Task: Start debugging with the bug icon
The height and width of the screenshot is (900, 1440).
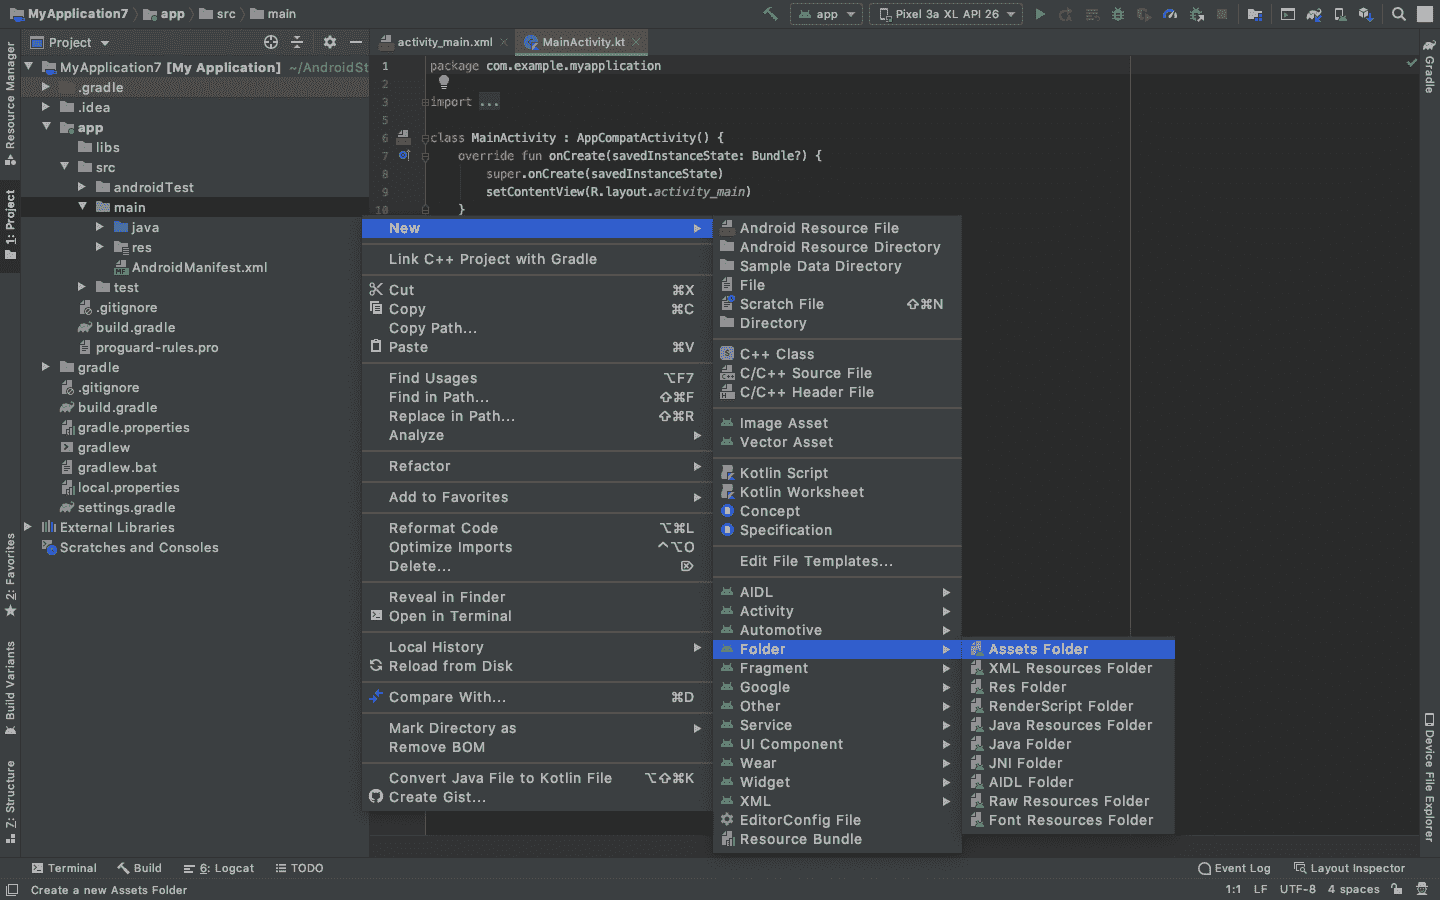Action: [x=1117, y=14]
